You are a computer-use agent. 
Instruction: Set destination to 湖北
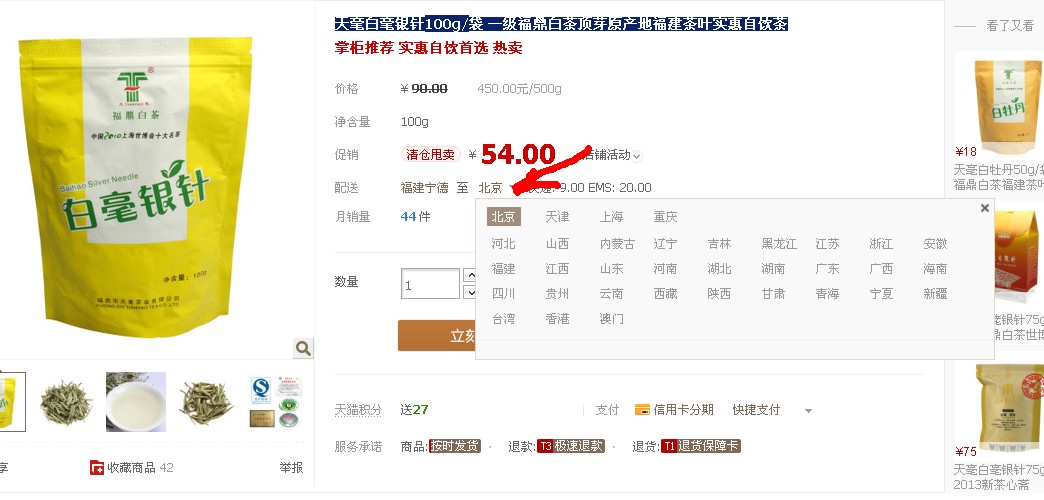pos(719,268)
